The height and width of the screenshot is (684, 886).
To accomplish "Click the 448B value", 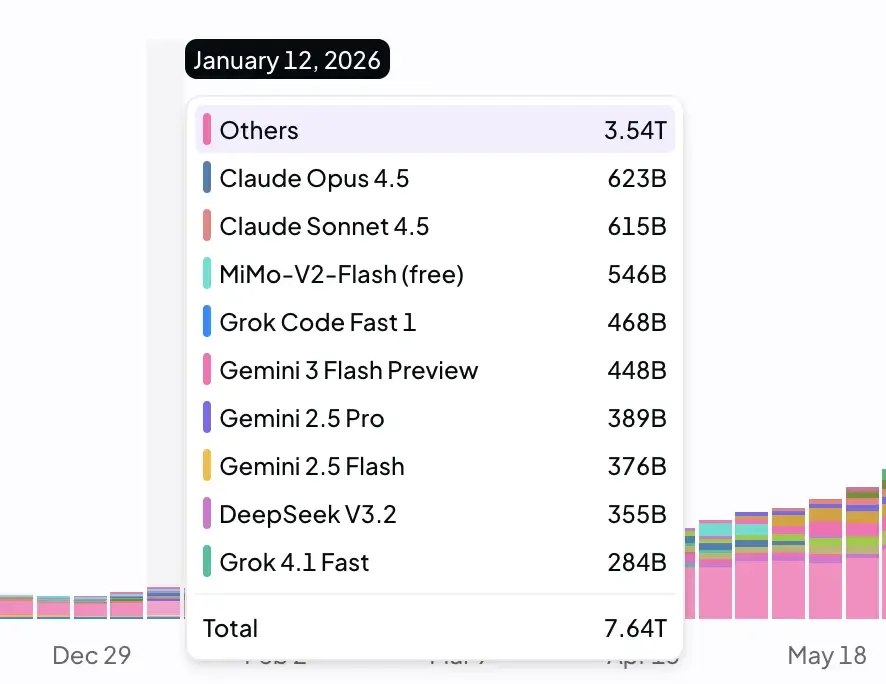I will click(637, 371).
